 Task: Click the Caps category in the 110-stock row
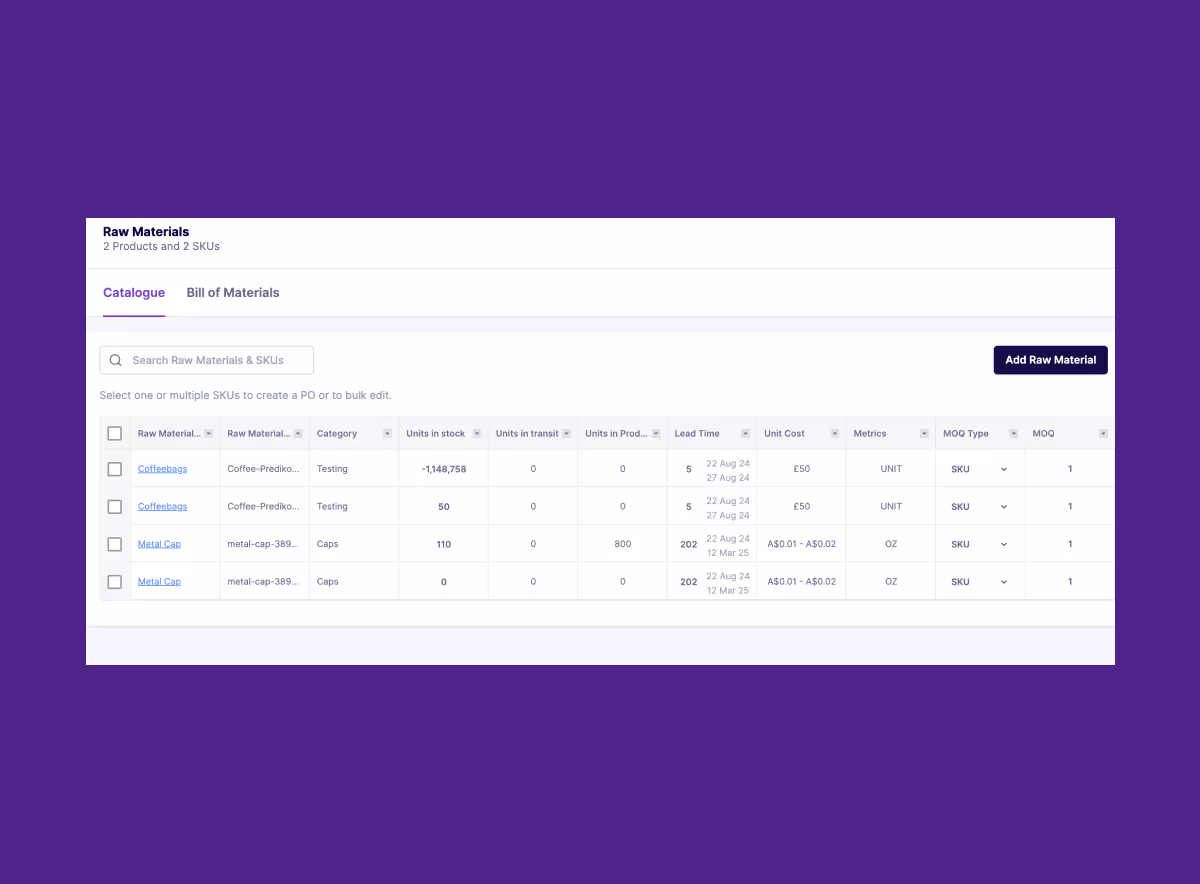[328, 544]
